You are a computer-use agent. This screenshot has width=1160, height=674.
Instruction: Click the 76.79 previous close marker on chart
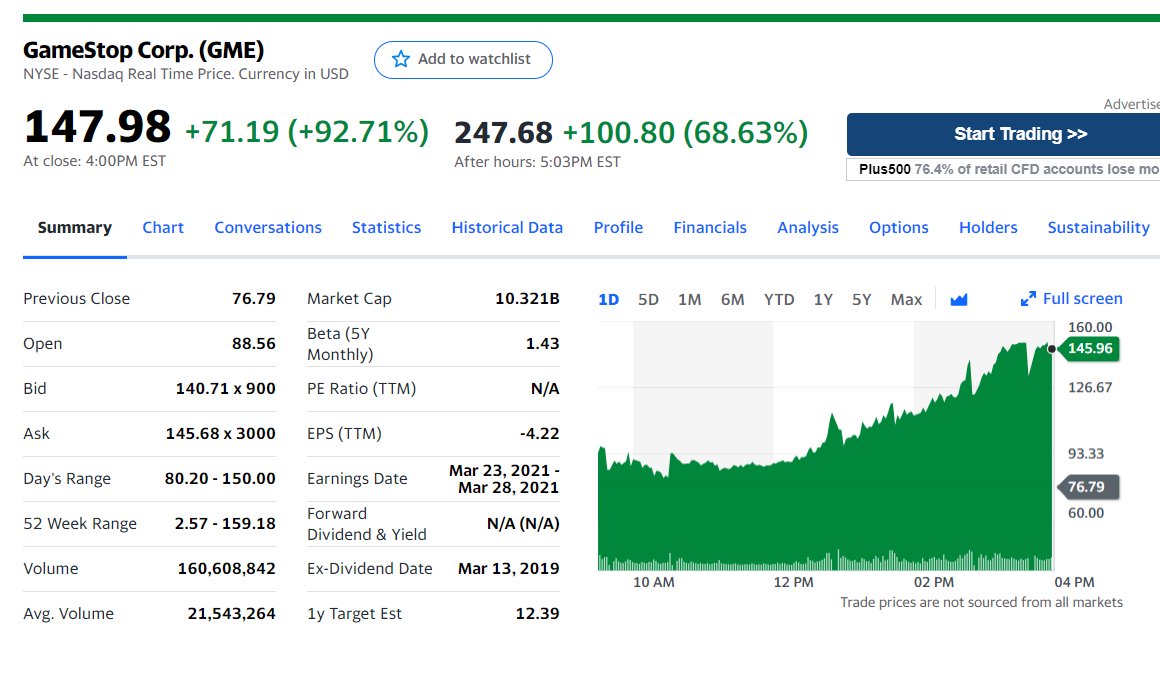(1087, 487)
